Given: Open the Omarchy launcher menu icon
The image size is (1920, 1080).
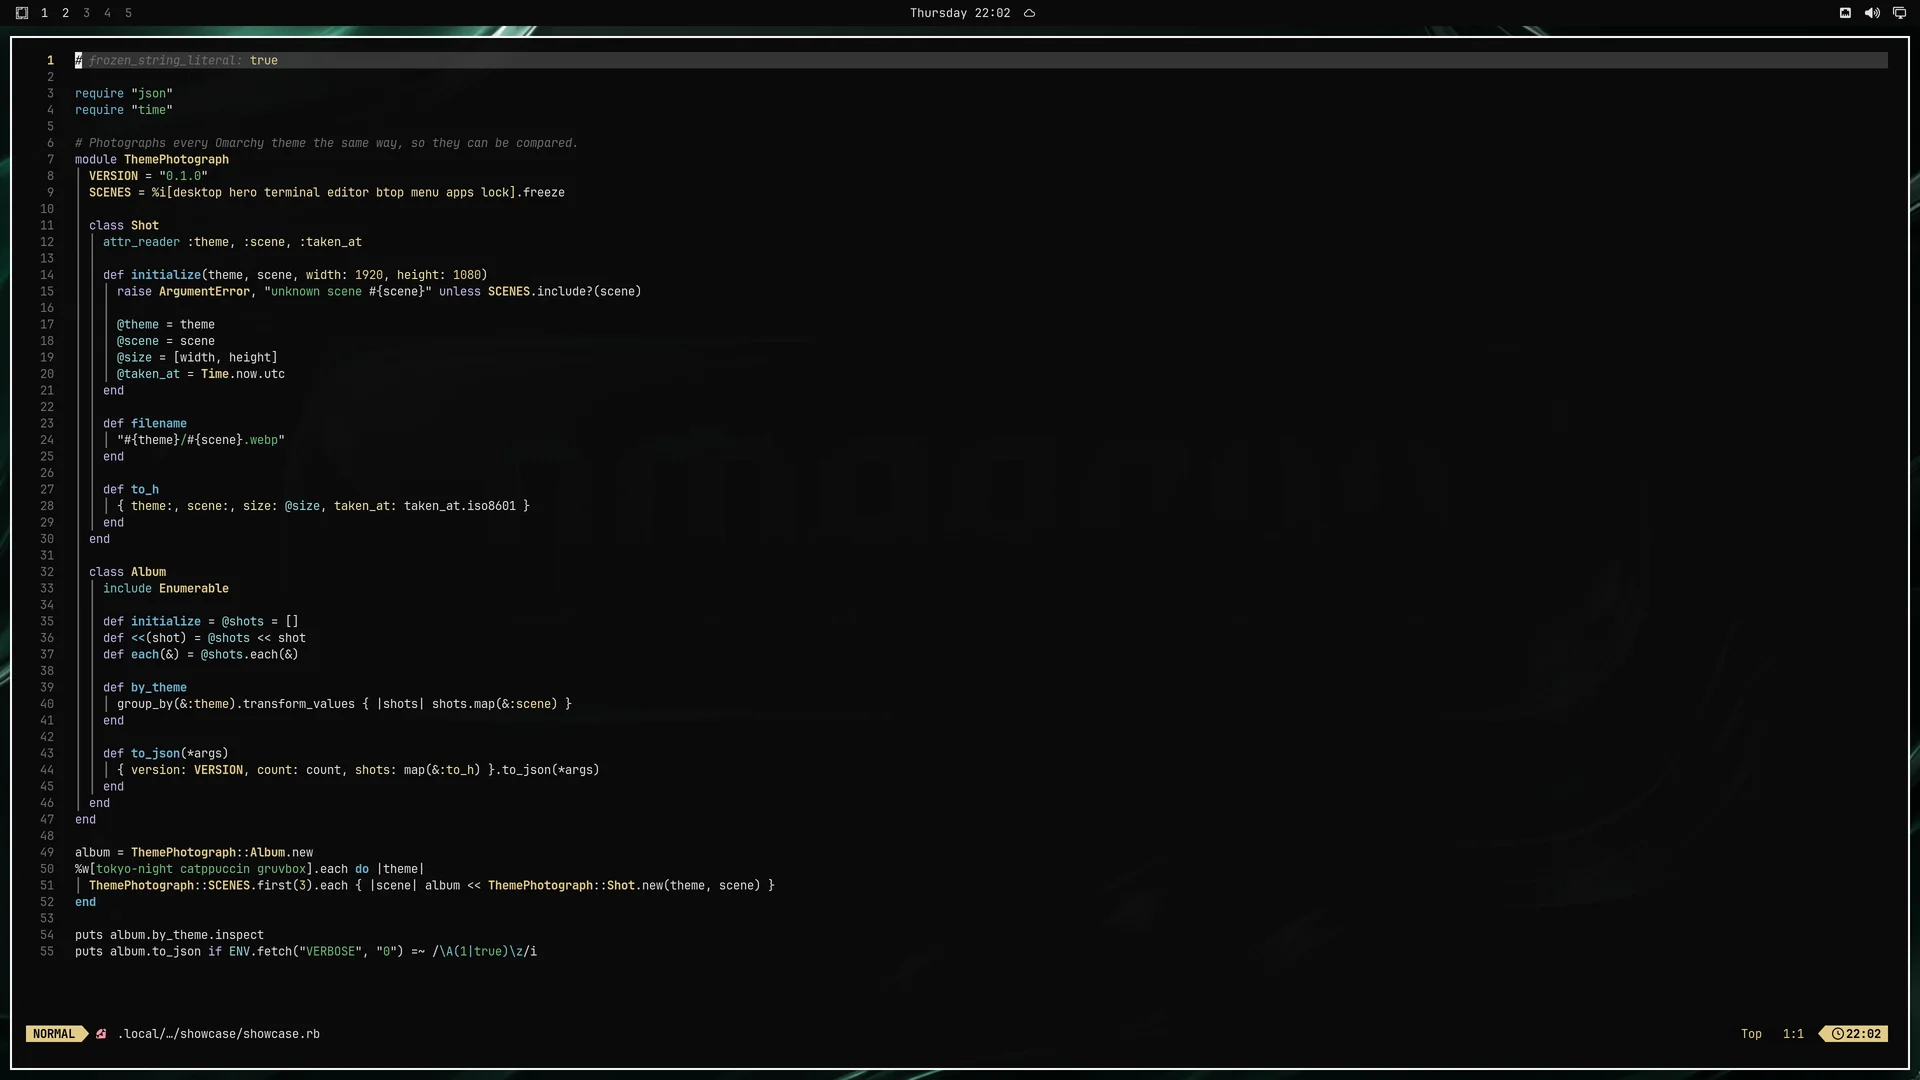Looking at the screenshot, I should [22, 13].
